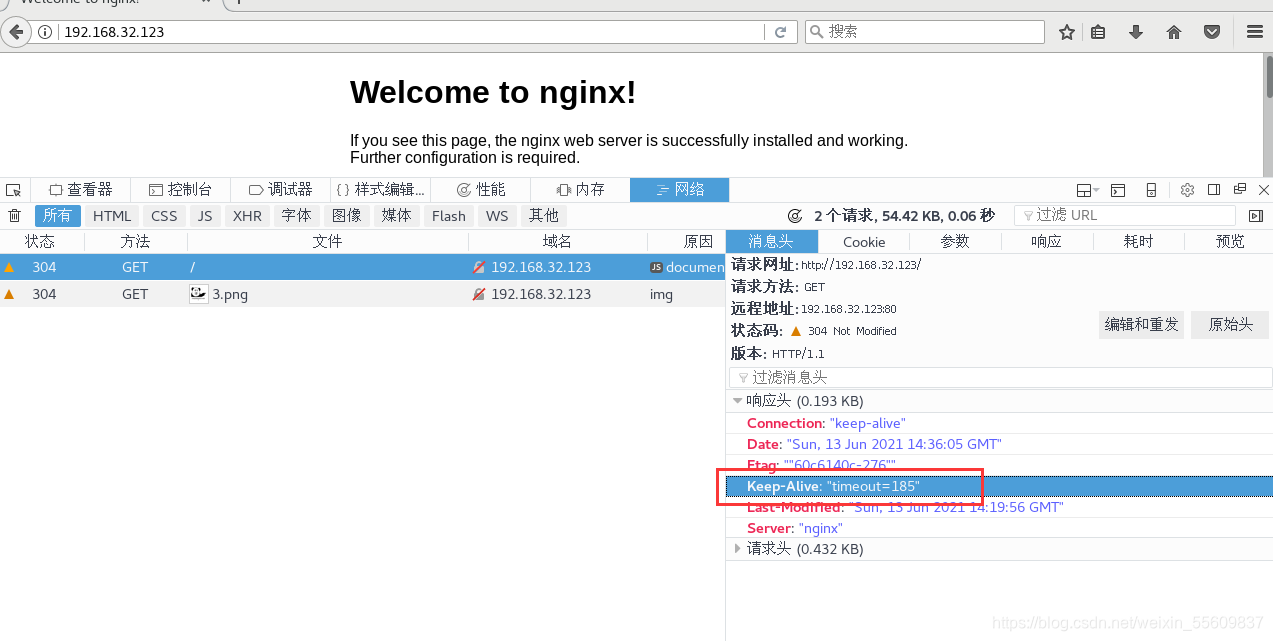Open site info icon in address bar
Screen dimensions: 1273x641
tap(45, 32)
